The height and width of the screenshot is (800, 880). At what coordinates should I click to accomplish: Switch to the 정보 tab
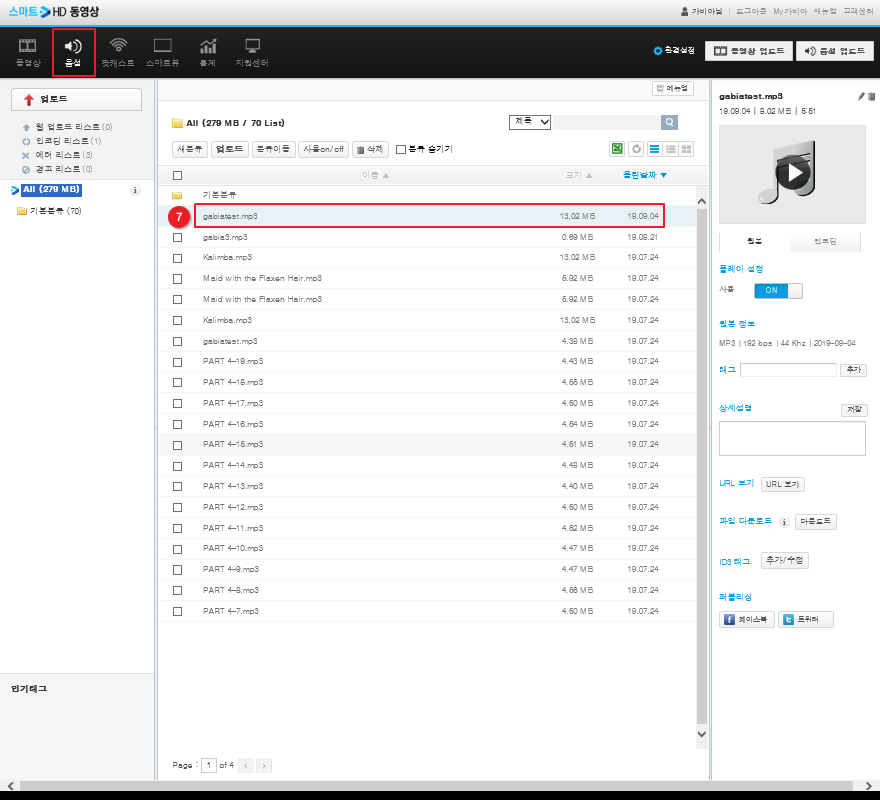(x=754, y=241)
